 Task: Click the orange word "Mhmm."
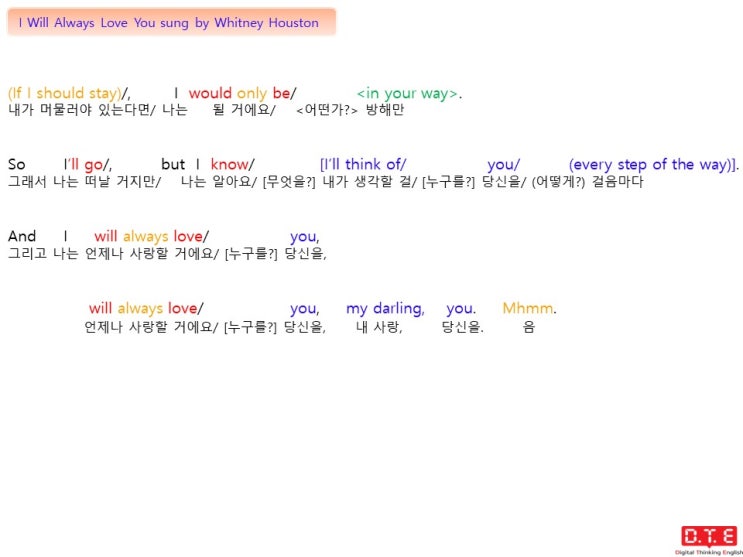[x=529, y=309]
